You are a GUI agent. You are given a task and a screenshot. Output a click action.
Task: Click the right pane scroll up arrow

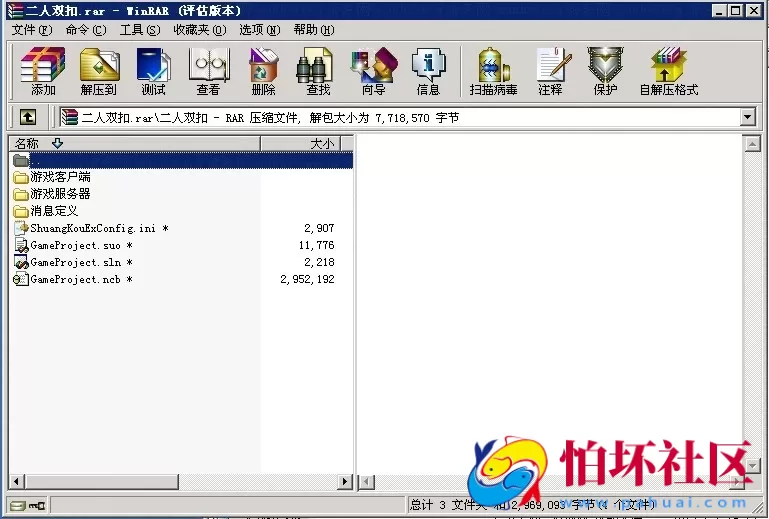tap(752, 144)
